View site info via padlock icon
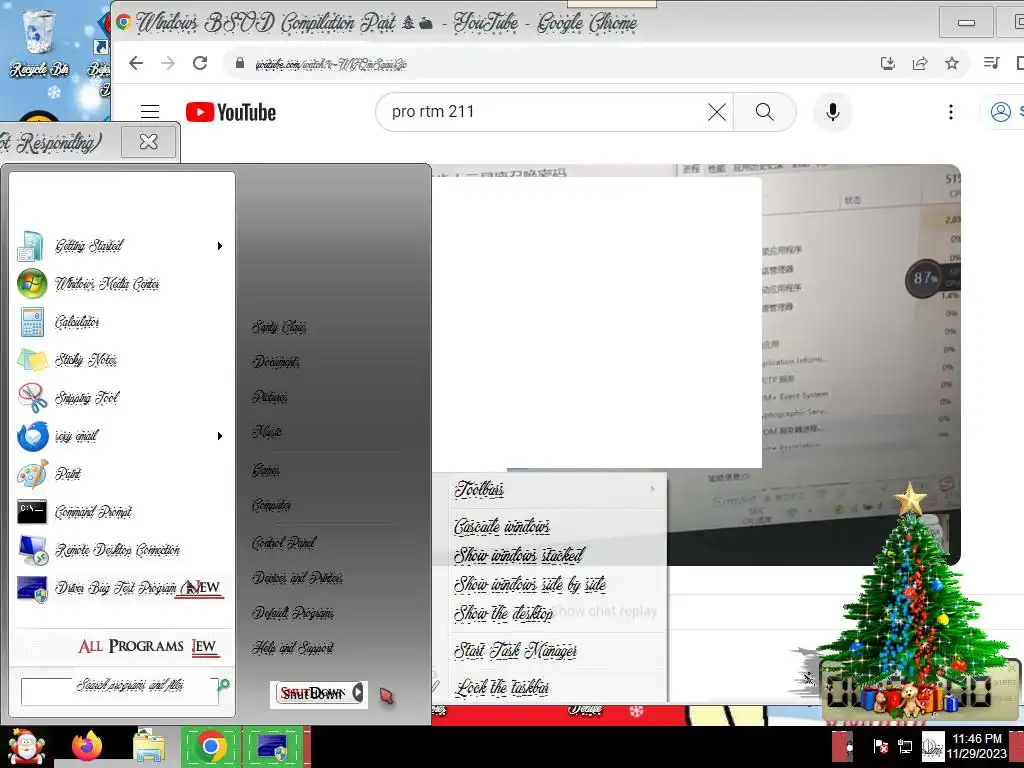Screen dimensions: 1024x768 pos(240,63)
